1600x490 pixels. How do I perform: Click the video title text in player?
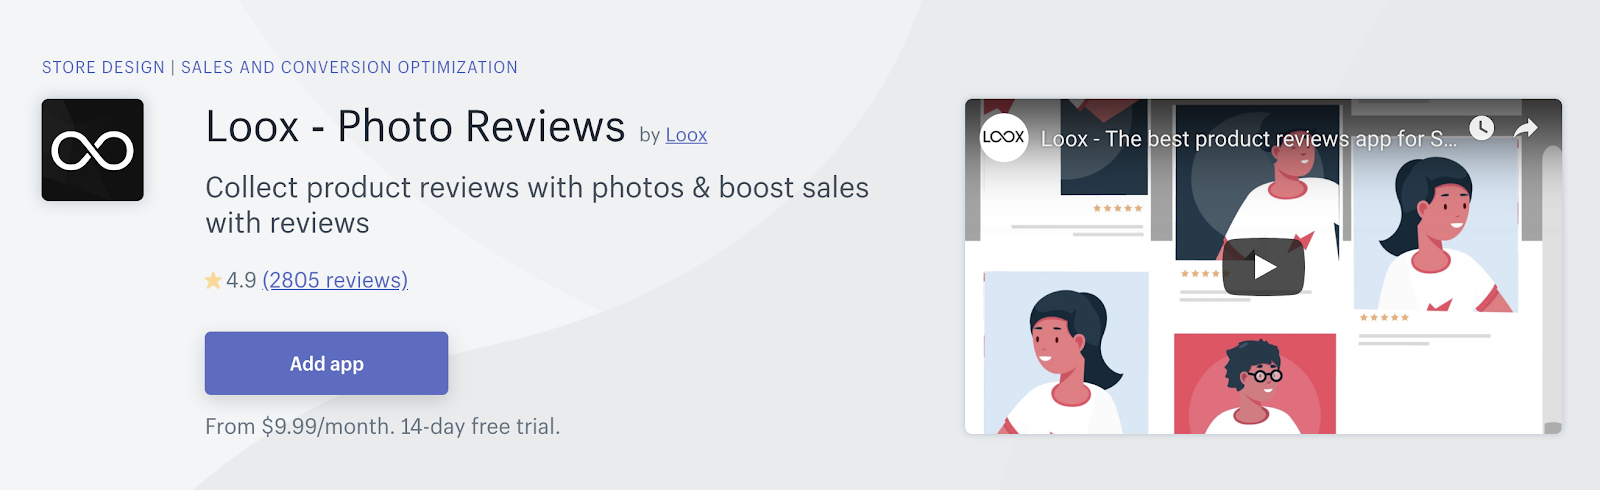coord(1248,139)
